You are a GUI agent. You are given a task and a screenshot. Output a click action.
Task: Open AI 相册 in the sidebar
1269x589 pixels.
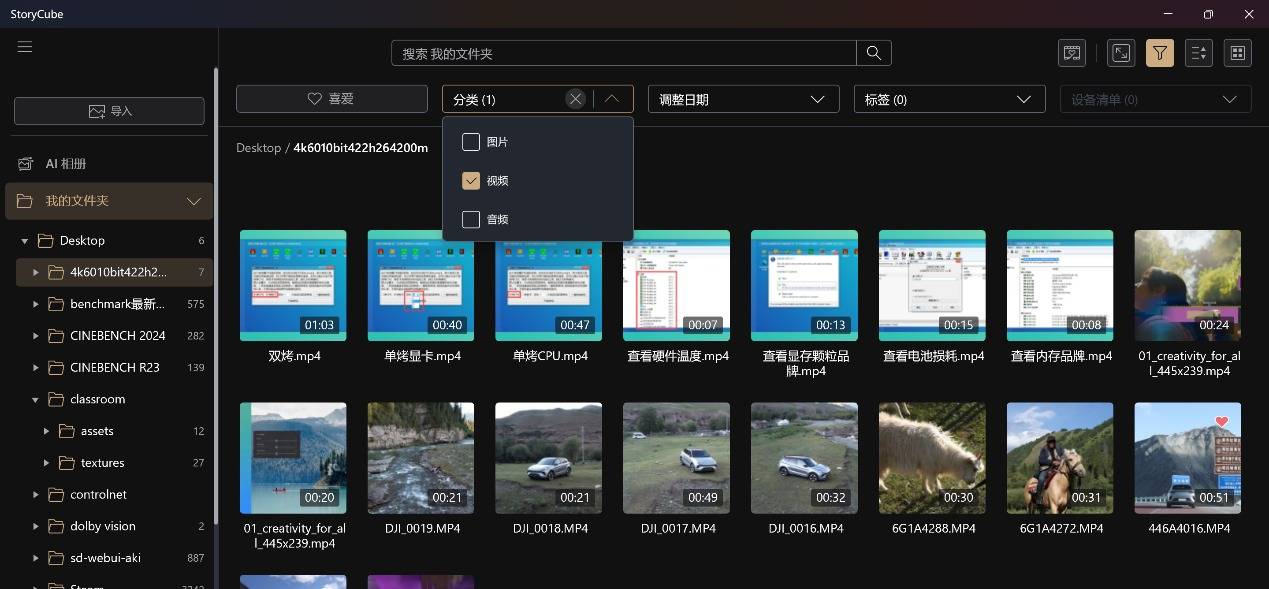pos(66,163)
